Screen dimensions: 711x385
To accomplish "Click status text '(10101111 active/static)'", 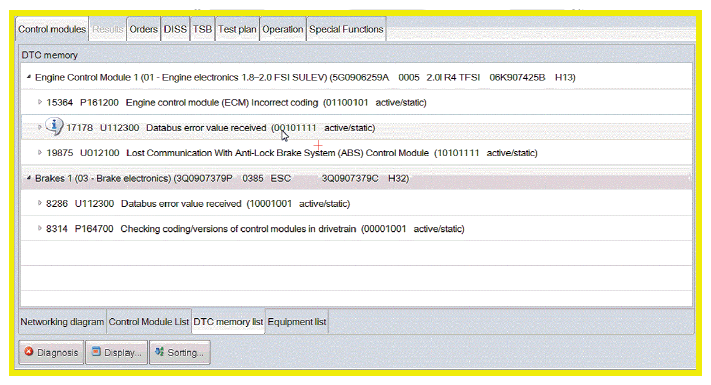I will 486,153.
